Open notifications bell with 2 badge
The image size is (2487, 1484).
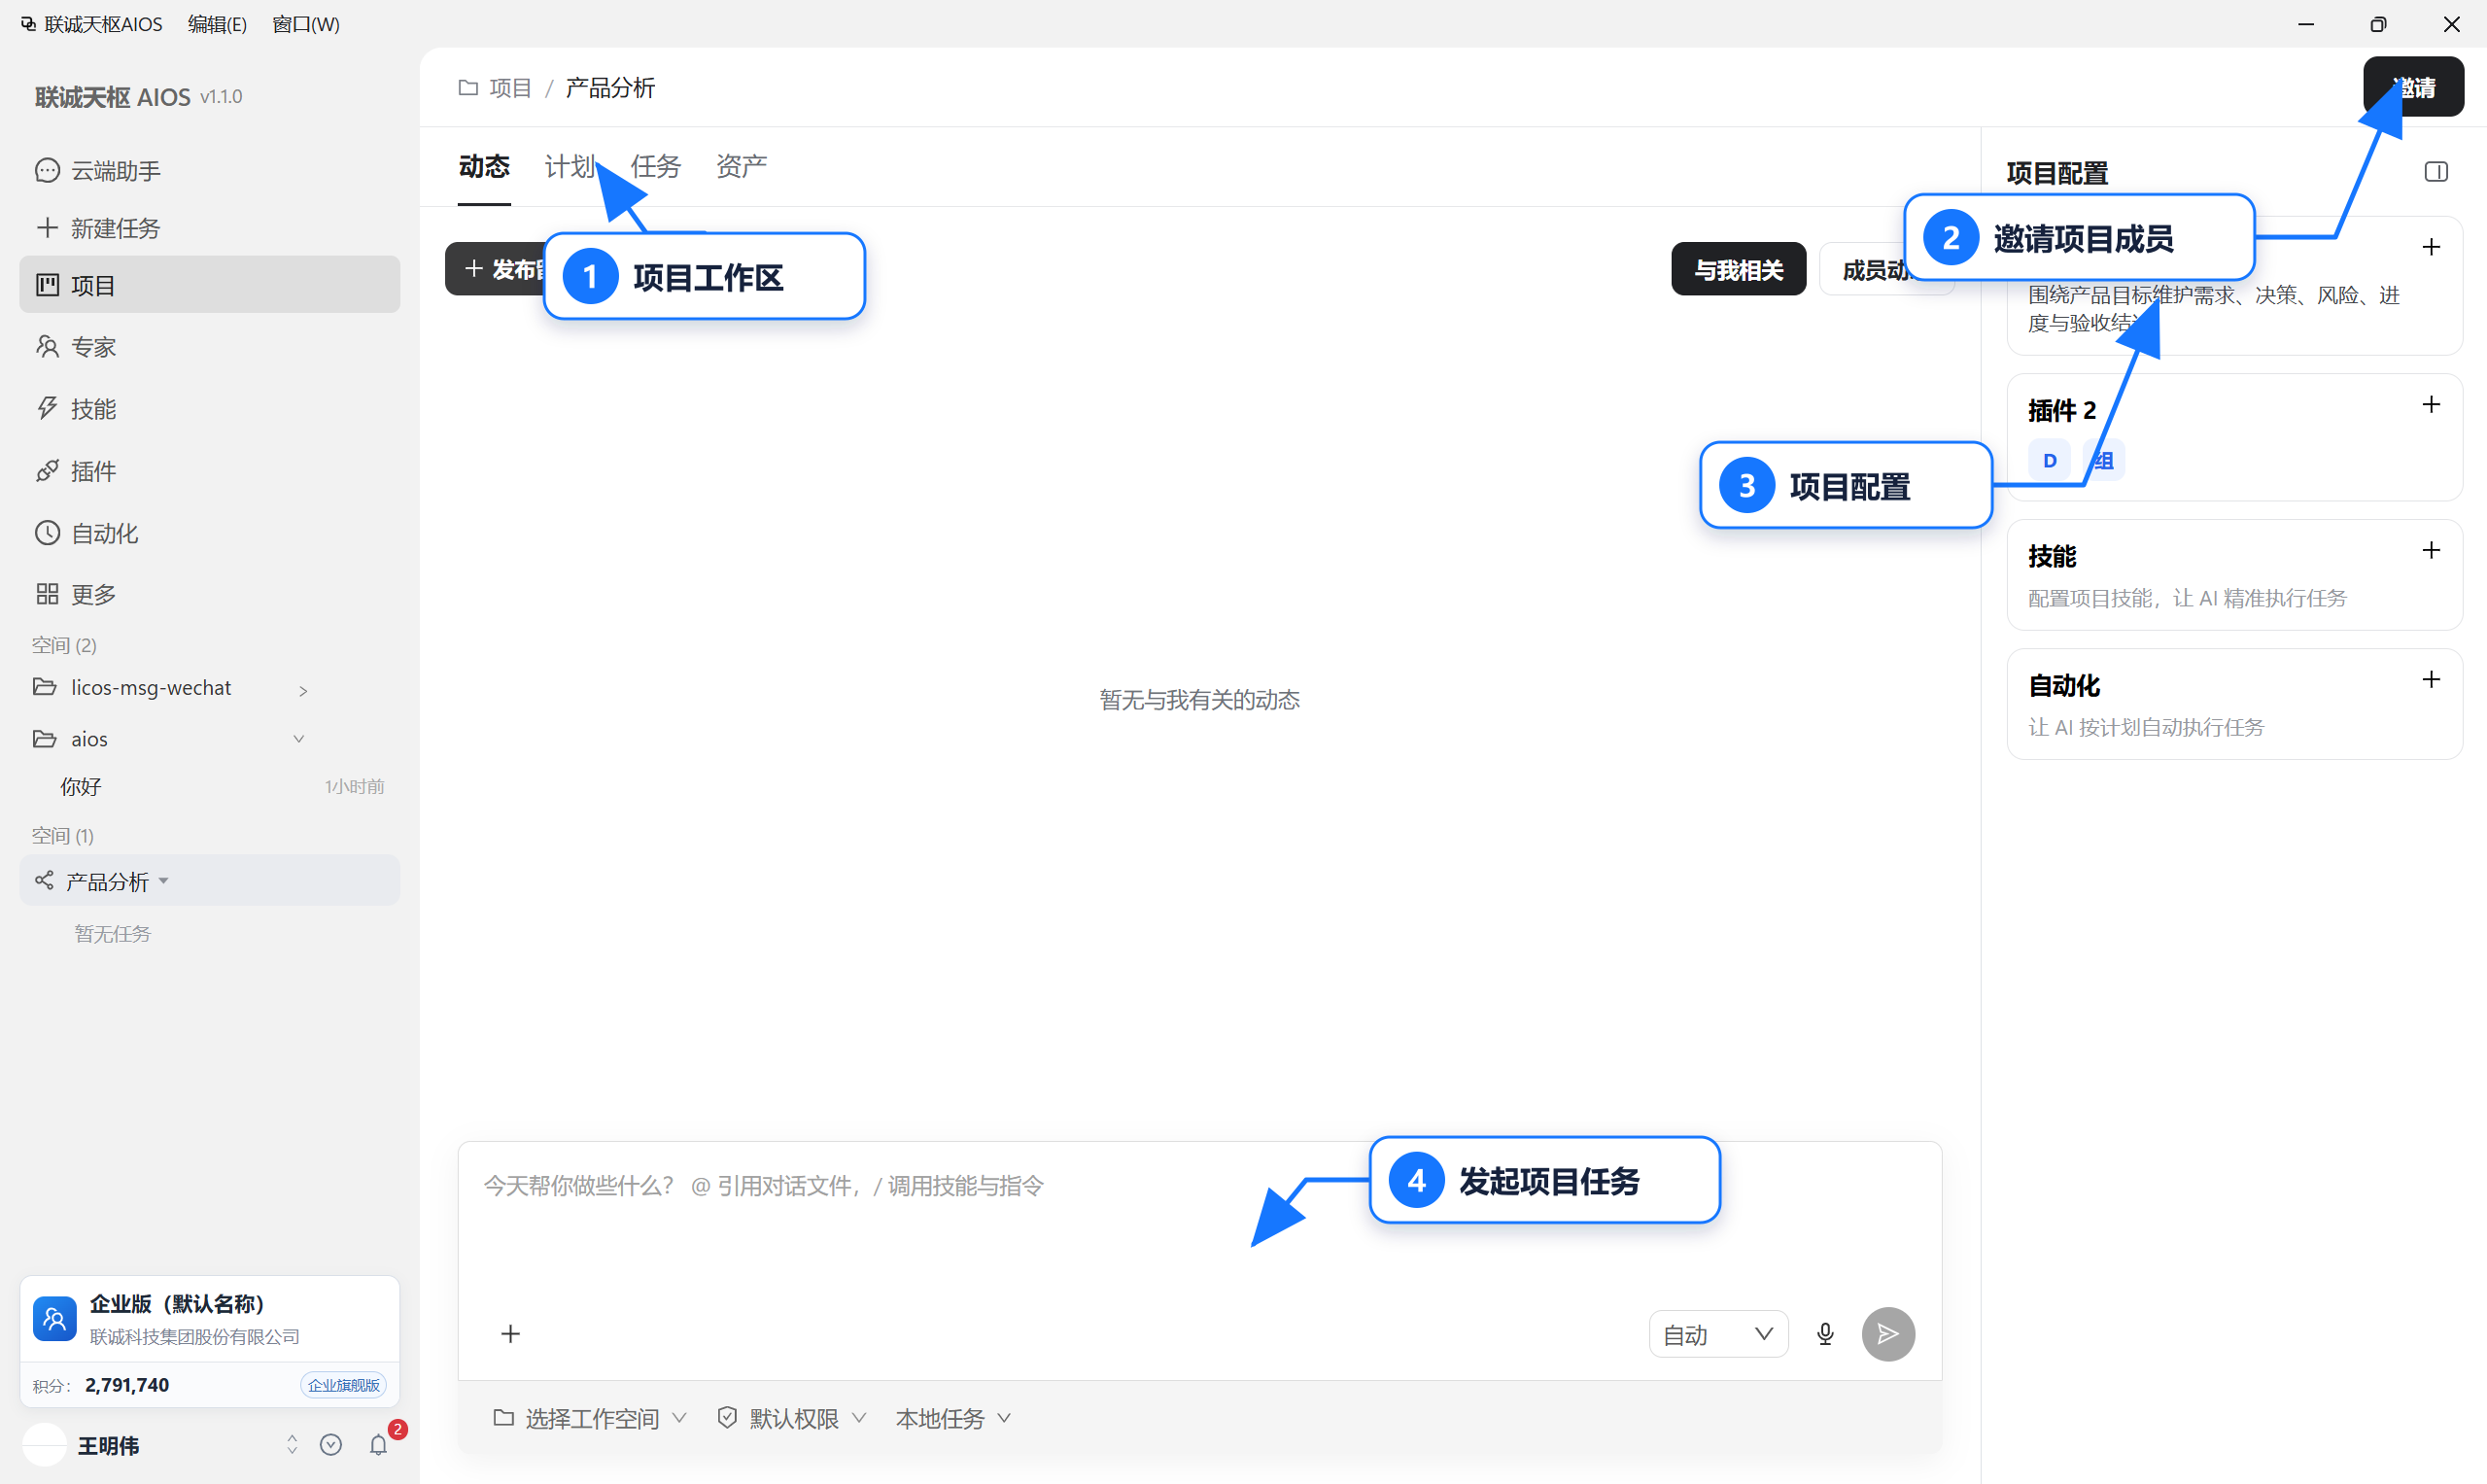[x=380, y=1444]
